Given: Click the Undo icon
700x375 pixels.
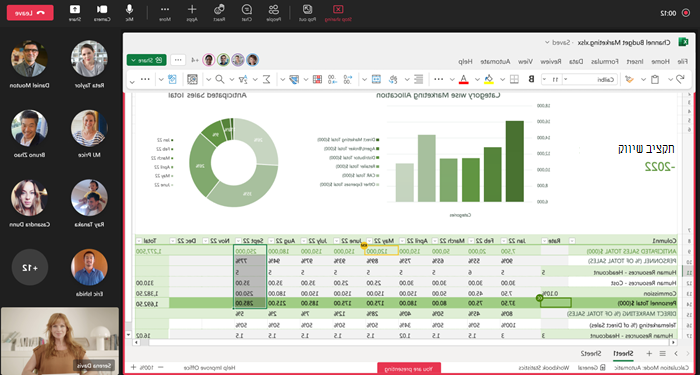Looking at the screenshot, I should coord(681,79).
